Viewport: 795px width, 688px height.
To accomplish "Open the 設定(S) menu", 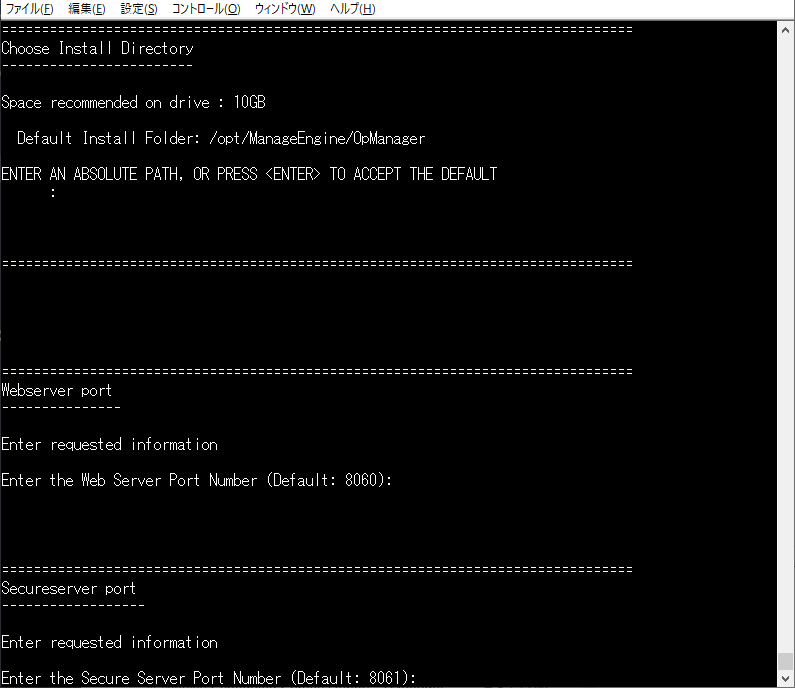I will (x=139, y=9).
